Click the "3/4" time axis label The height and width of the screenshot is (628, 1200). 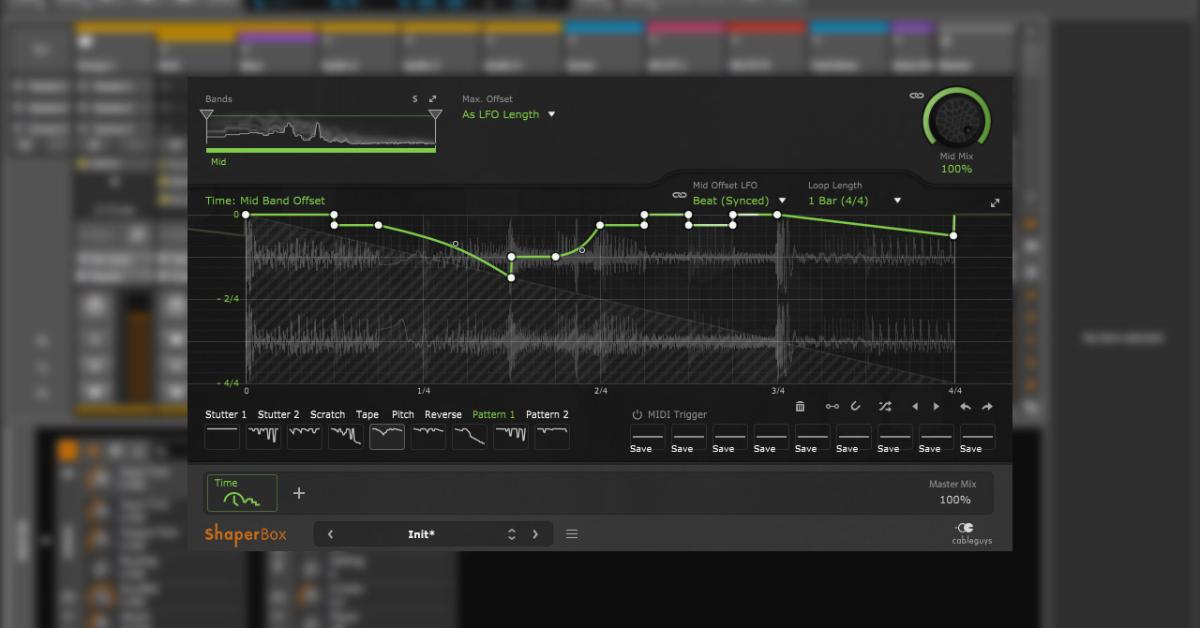778,390
